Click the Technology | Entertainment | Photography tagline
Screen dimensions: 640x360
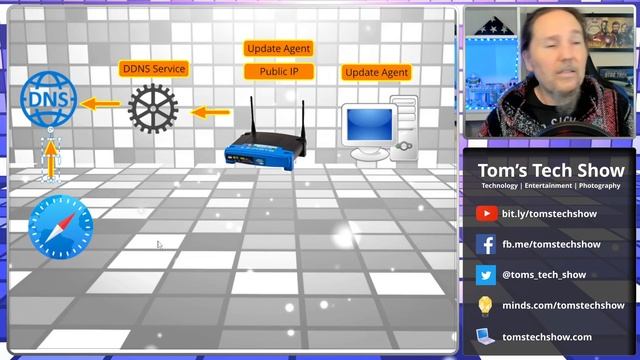[x=551, y=186]
